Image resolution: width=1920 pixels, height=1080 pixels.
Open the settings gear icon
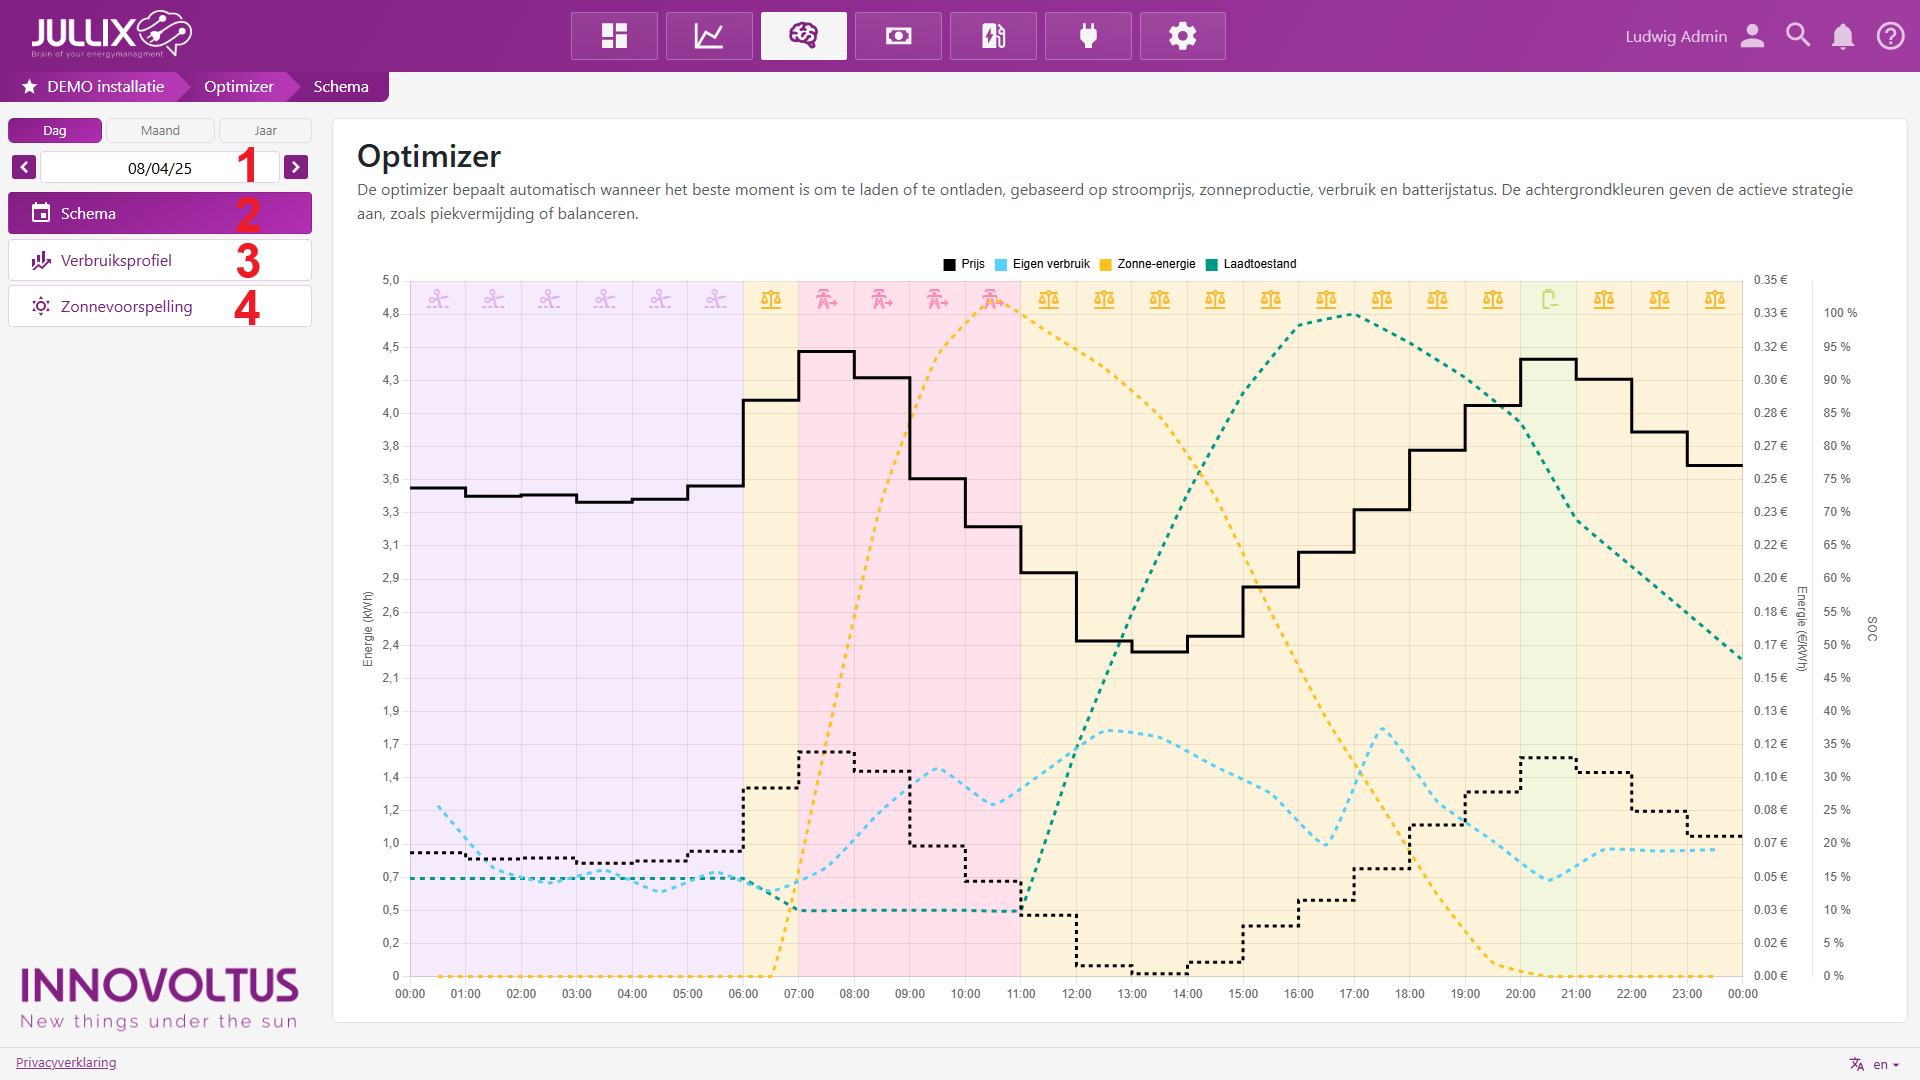[x=1182, y=36]
